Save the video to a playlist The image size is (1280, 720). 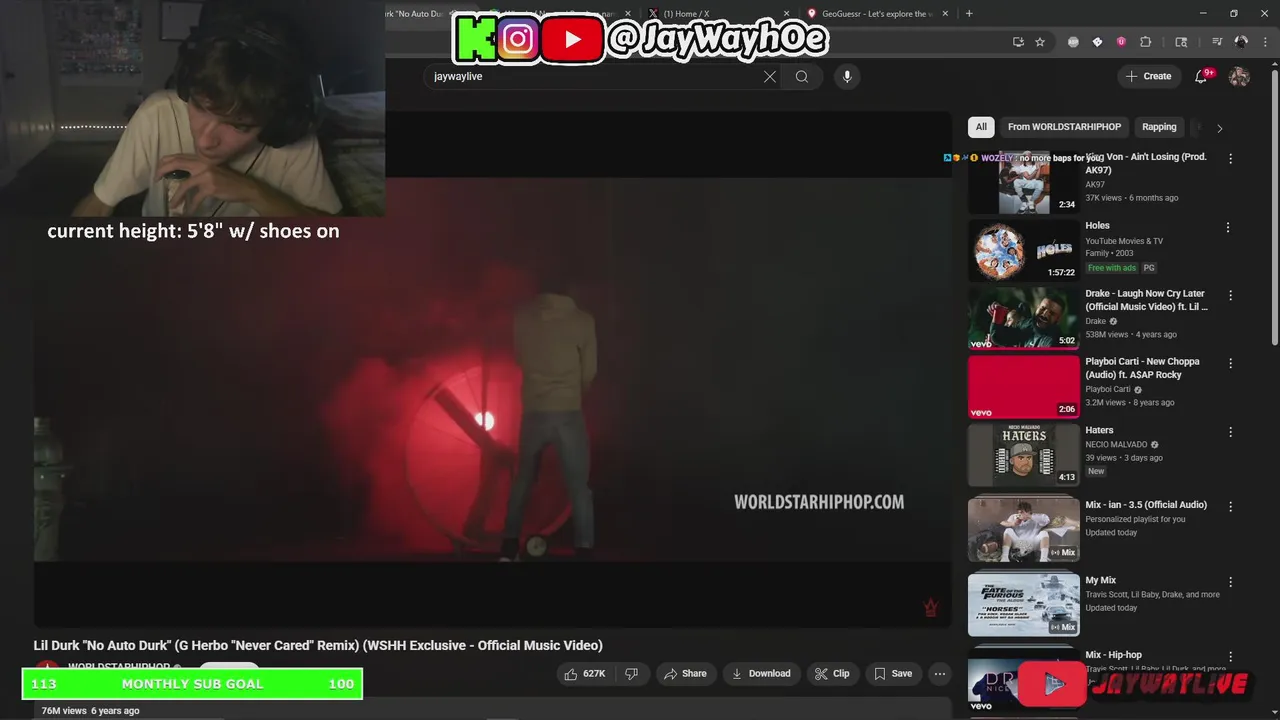(x=893, y=674)
